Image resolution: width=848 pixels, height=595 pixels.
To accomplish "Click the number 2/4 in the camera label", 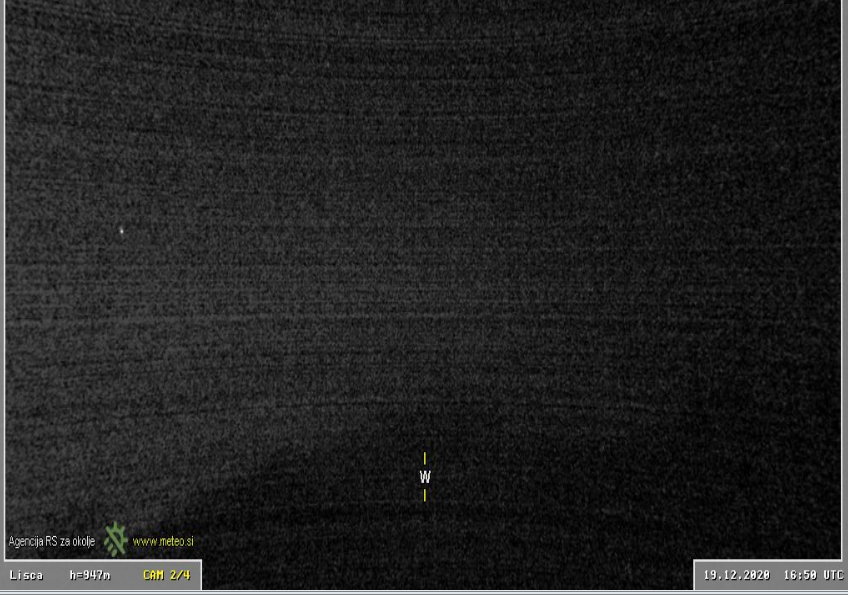I will [178, 575].
